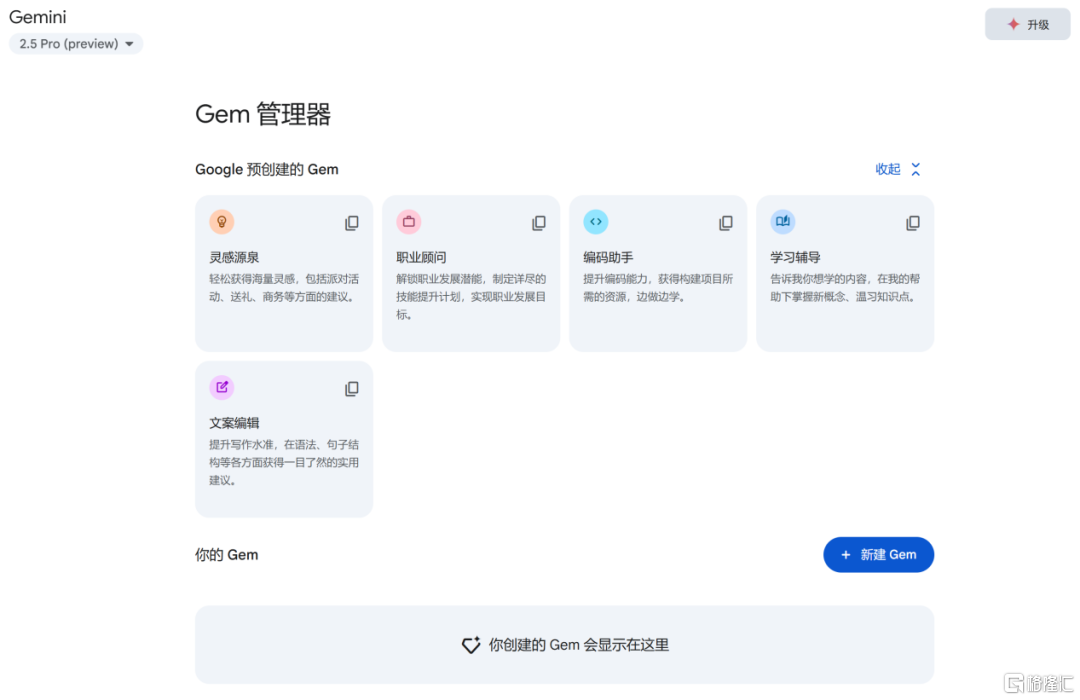Click the Gemini logo text

pyautogui.click(x=38, y=17)
